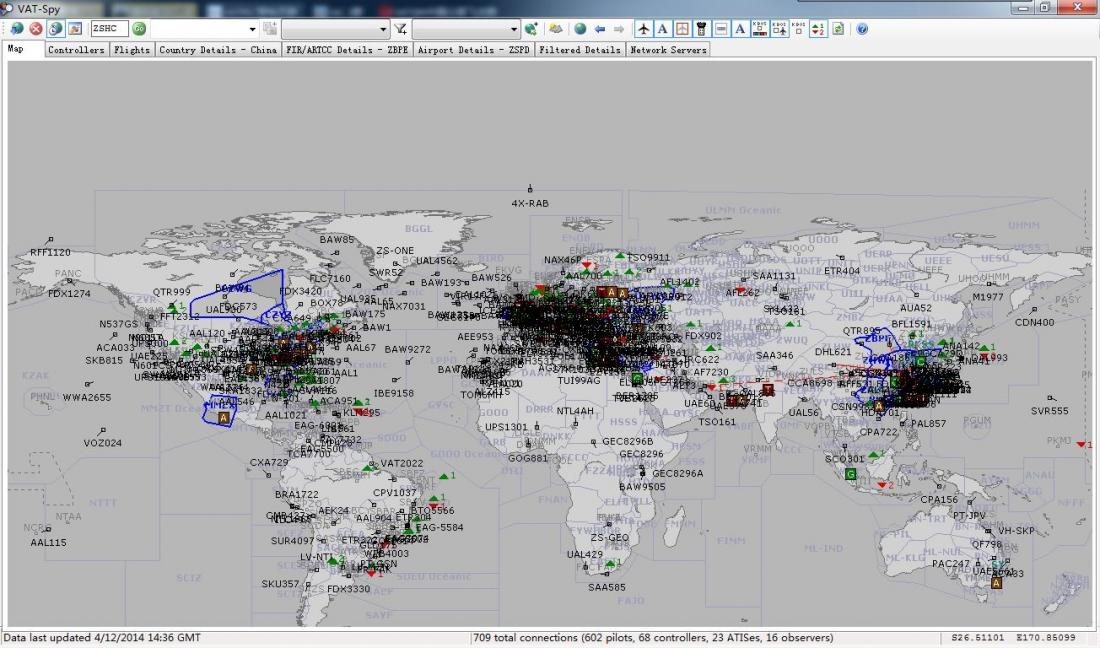Screen dimensions: 1100x648
Task: Toggle the control tower icon
Action: click(x=702, y=29)
